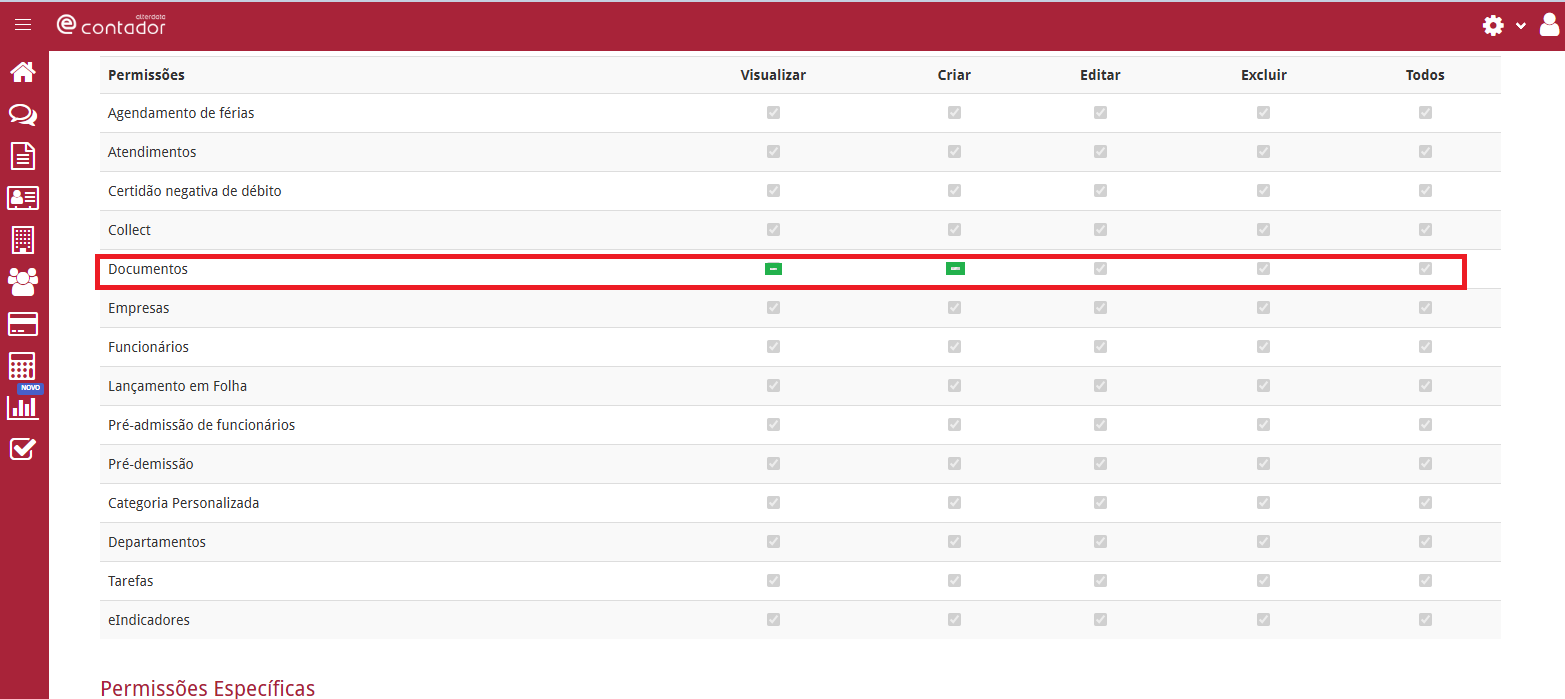Open the people group sidebar icon
Viewport: 1565px width, 699px height.
23,282
